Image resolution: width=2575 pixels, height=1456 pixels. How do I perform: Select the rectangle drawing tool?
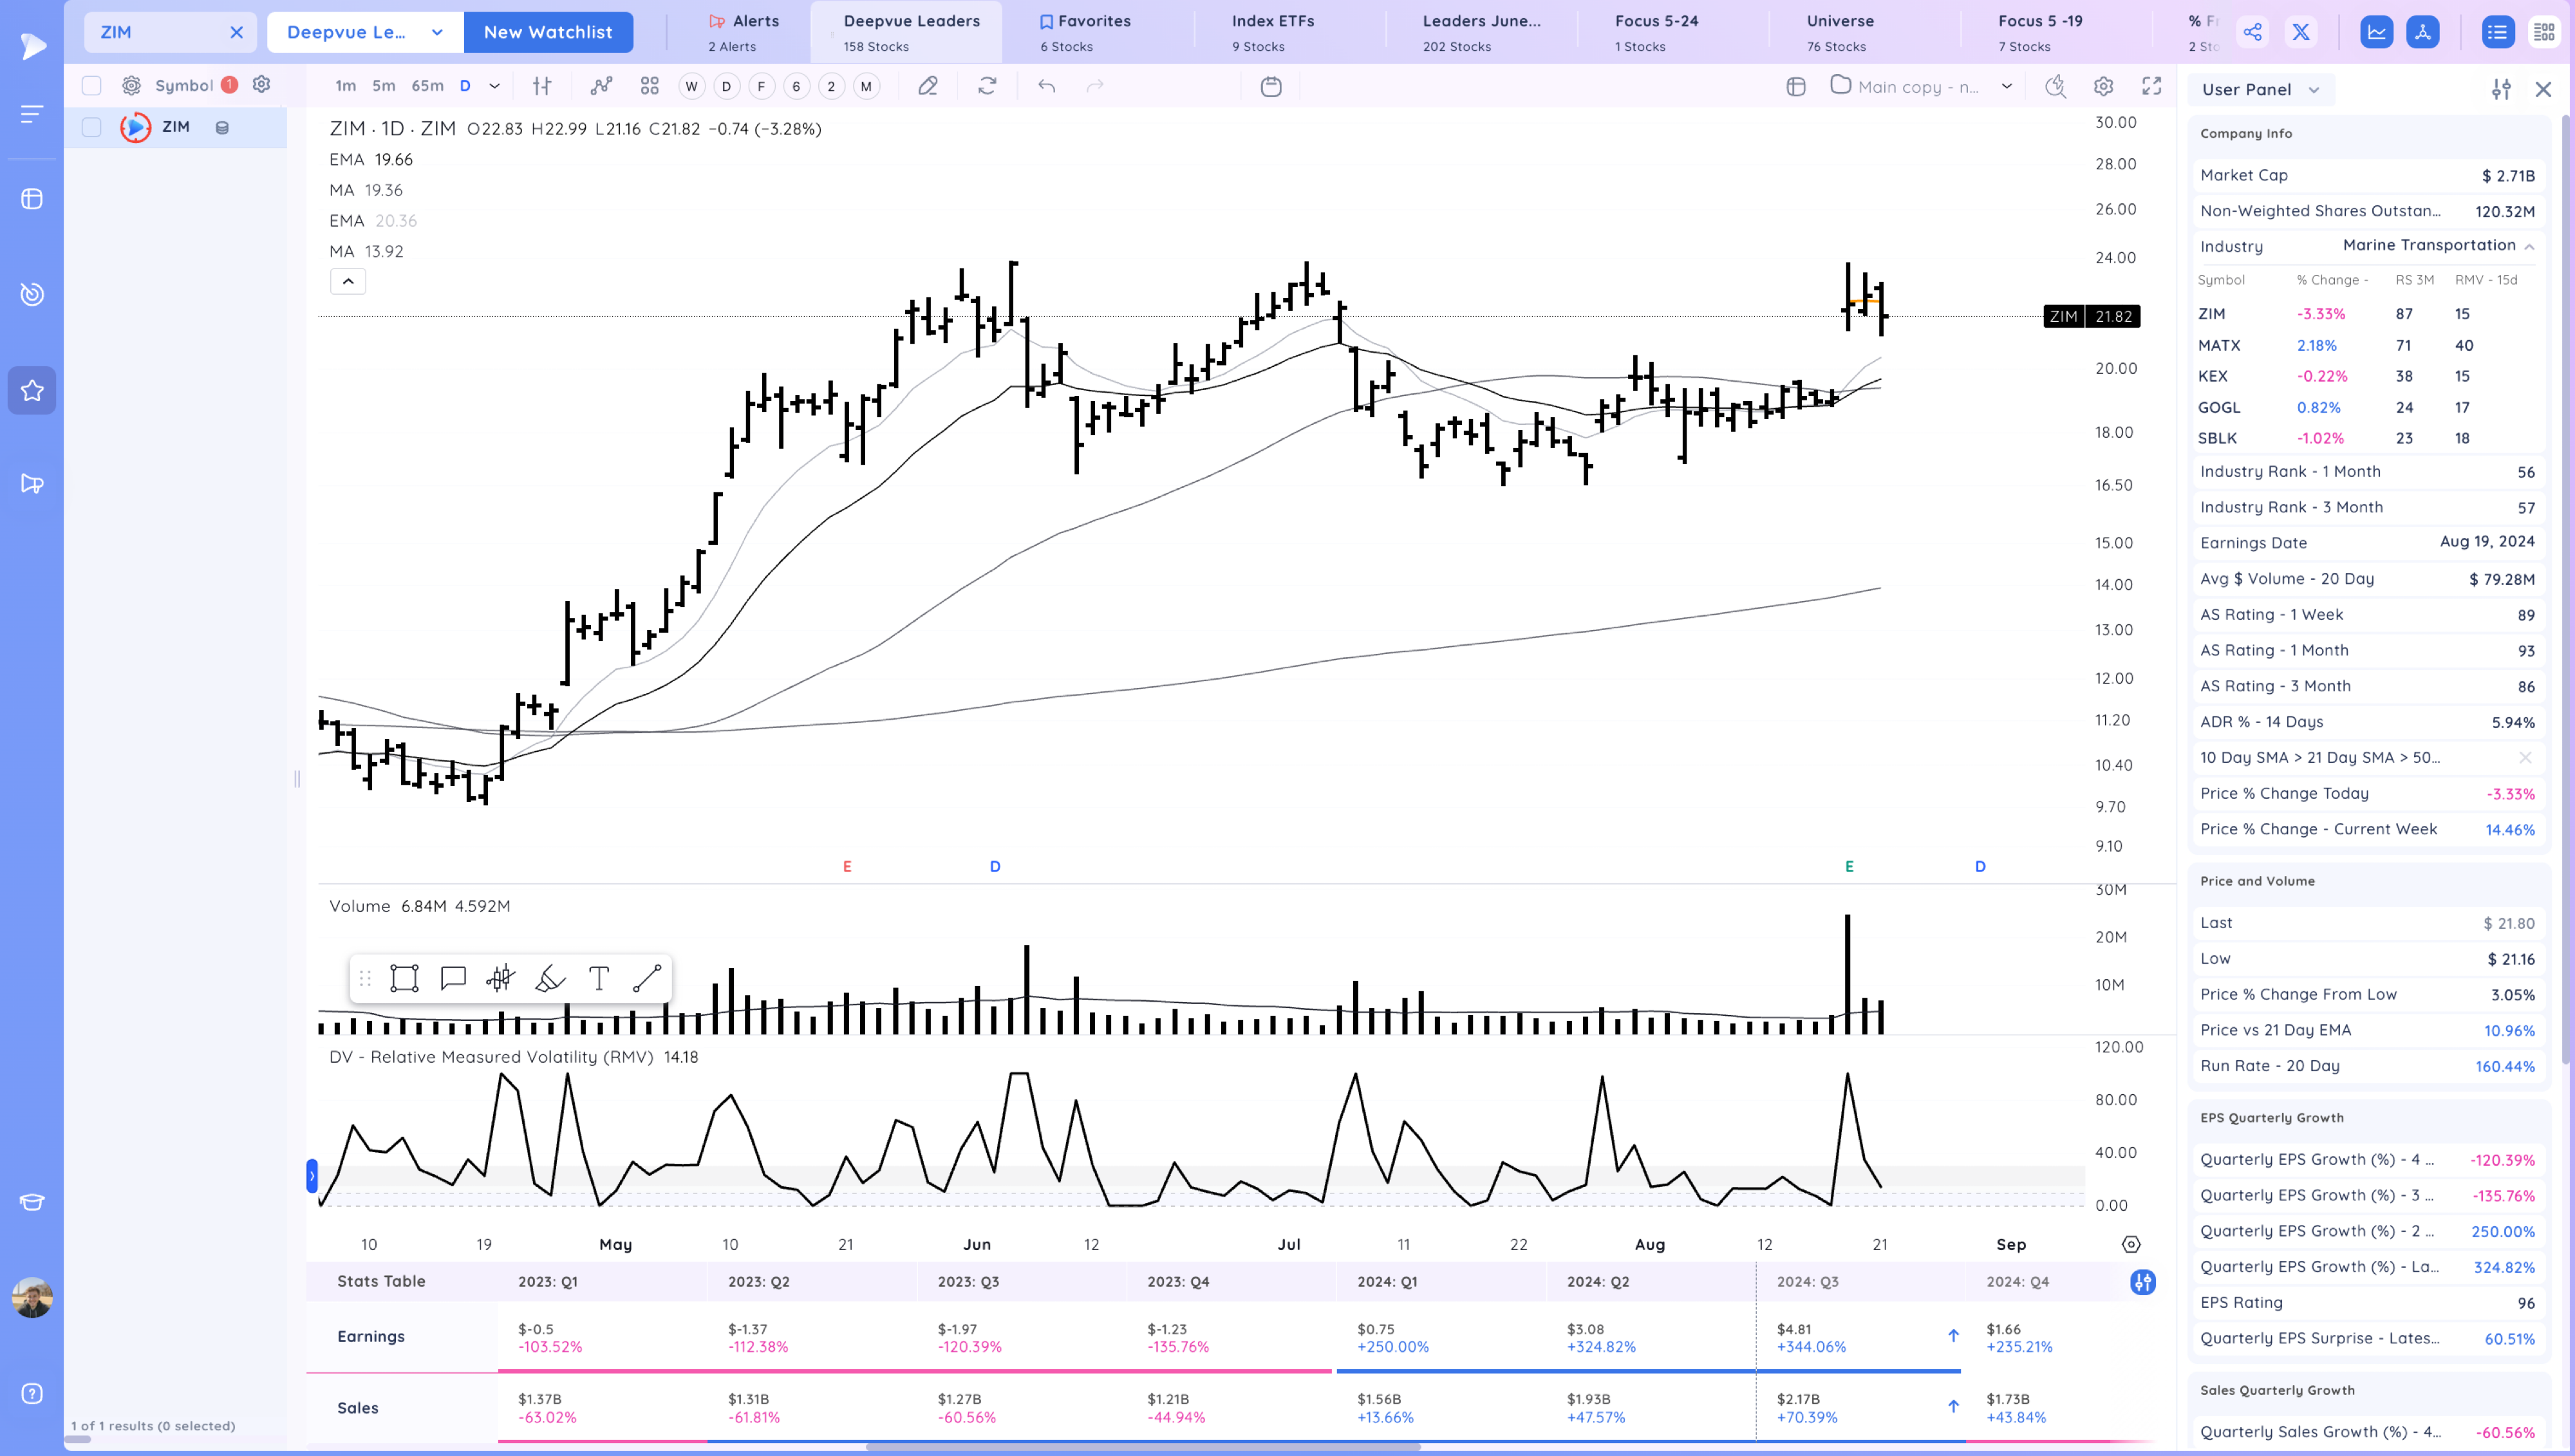click(404, 978)
